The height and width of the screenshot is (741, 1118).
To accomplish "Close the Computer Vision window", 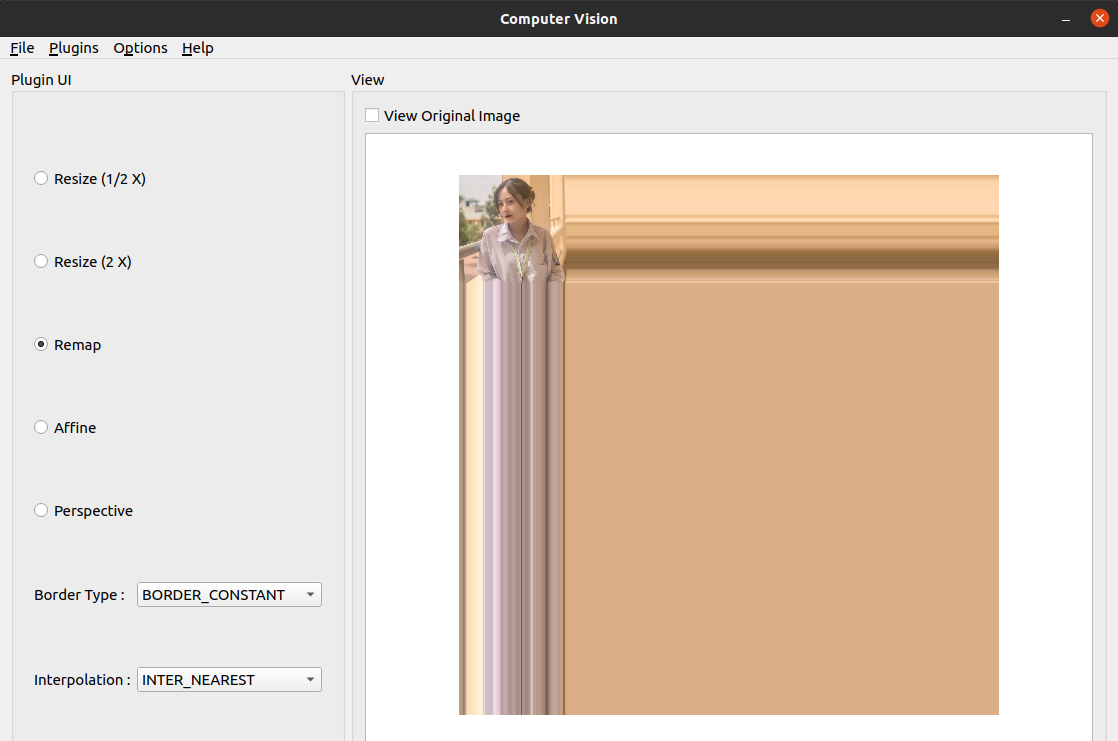I will [1099, 19].
